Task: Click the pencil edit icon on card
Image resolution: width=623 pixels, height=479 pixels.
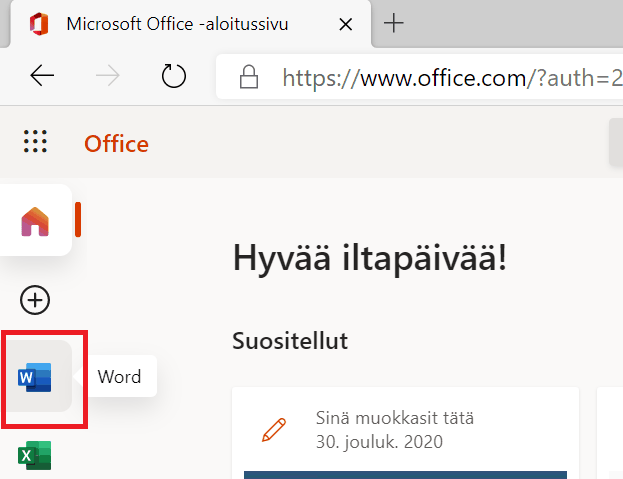Action: click(274, 430)
